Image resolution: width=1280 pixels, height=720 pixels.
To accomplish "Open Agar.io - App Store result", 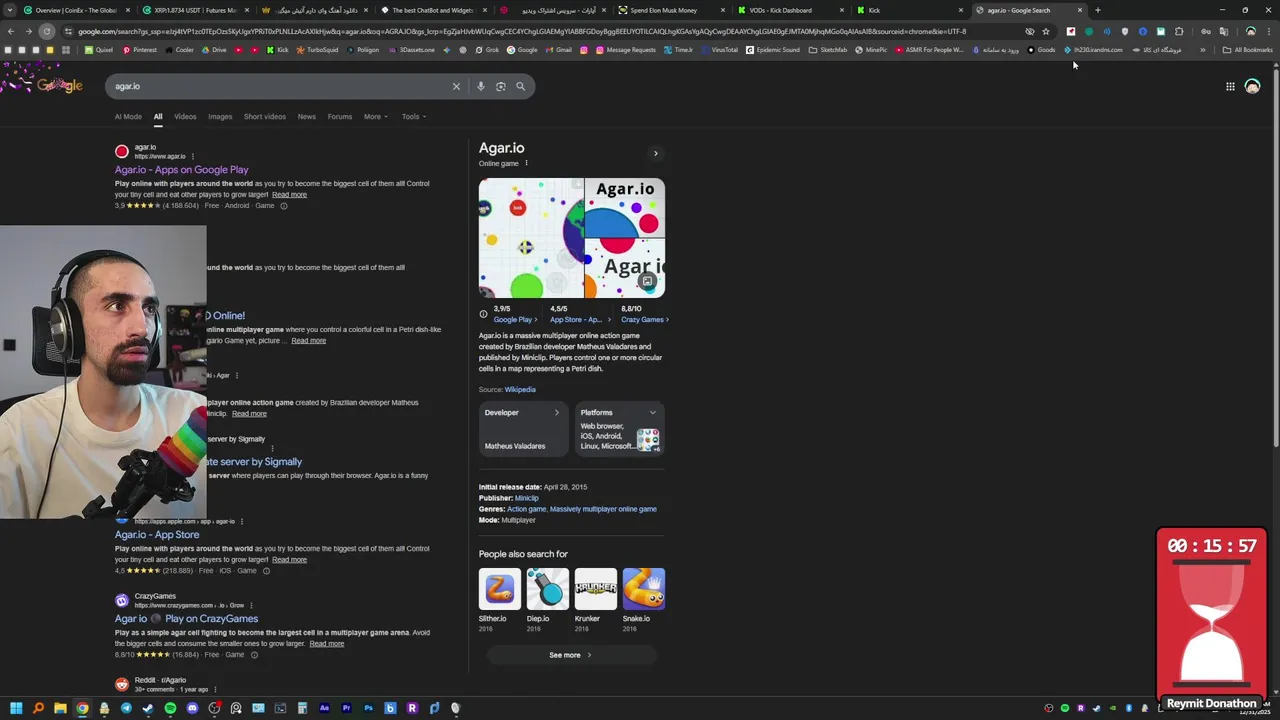I will click(157, 535).
